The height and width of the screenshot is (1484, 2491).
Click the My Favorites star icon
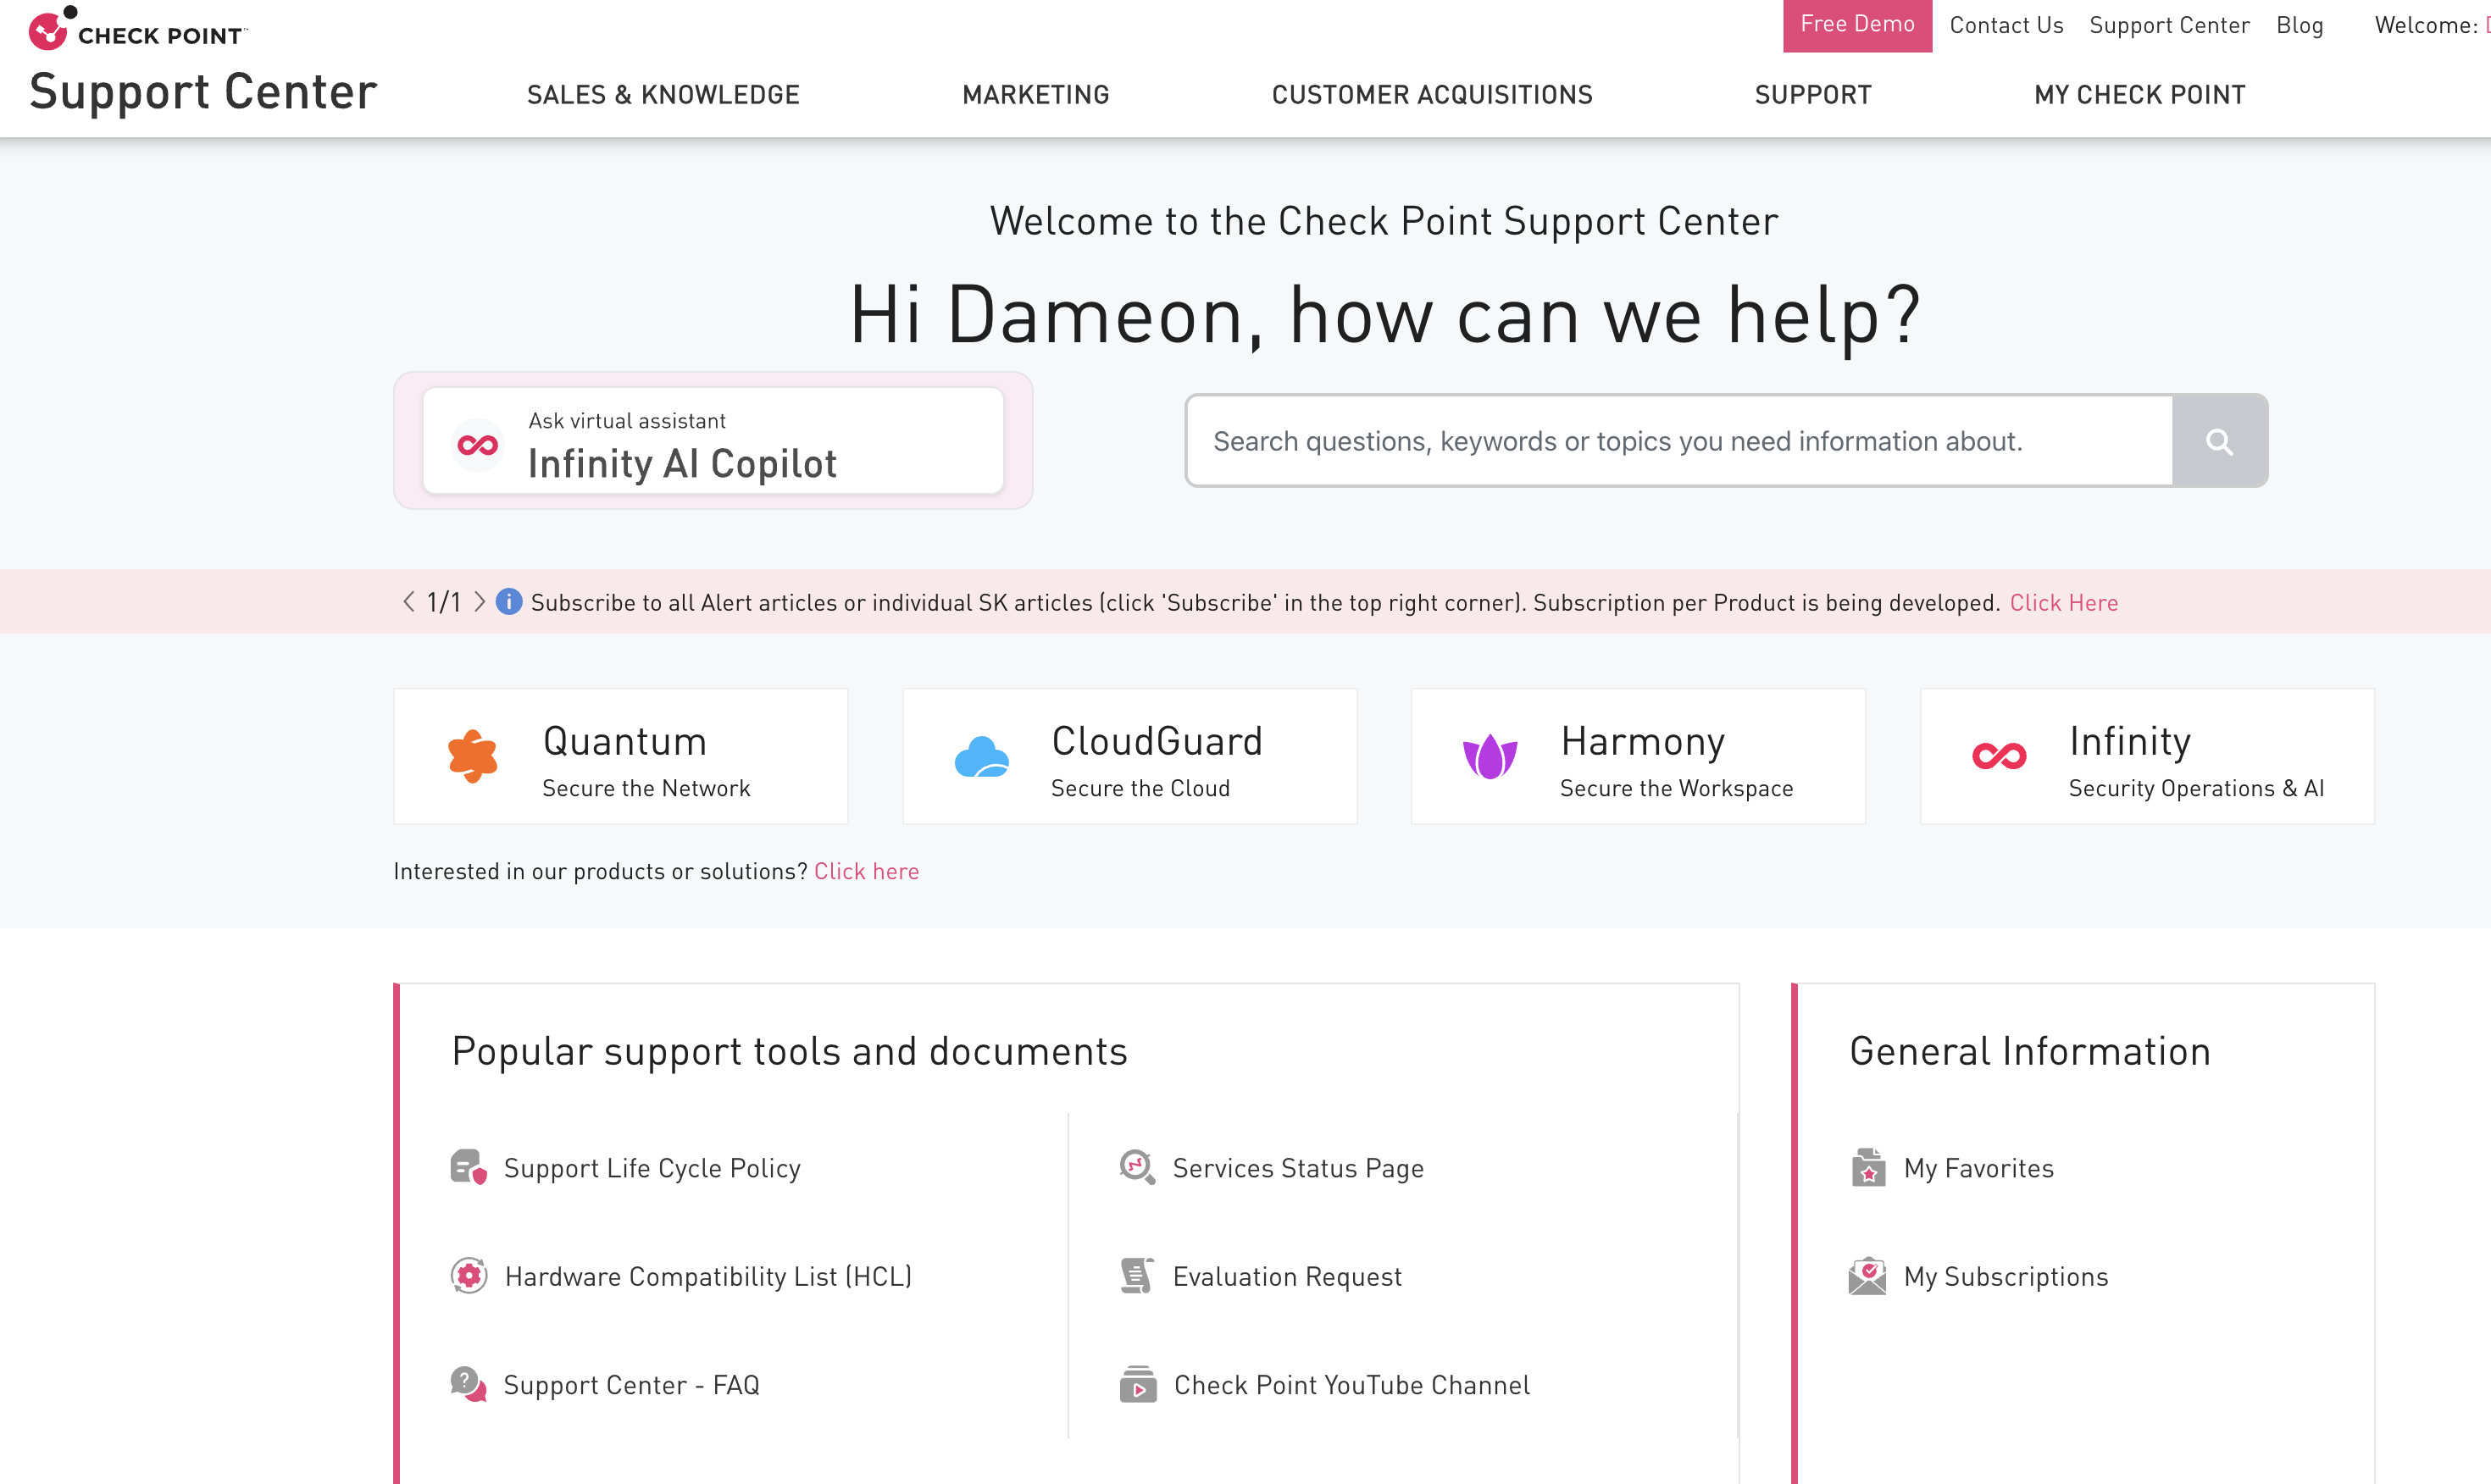[x=1867, y=1167]
